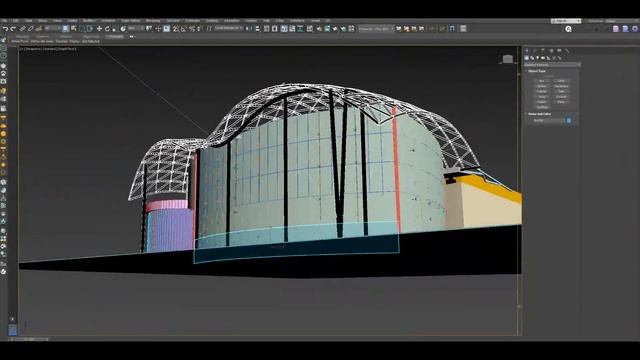Open the Align tool
The width and height of the screenshot is (640, 360).
click(x=257, y=29)
